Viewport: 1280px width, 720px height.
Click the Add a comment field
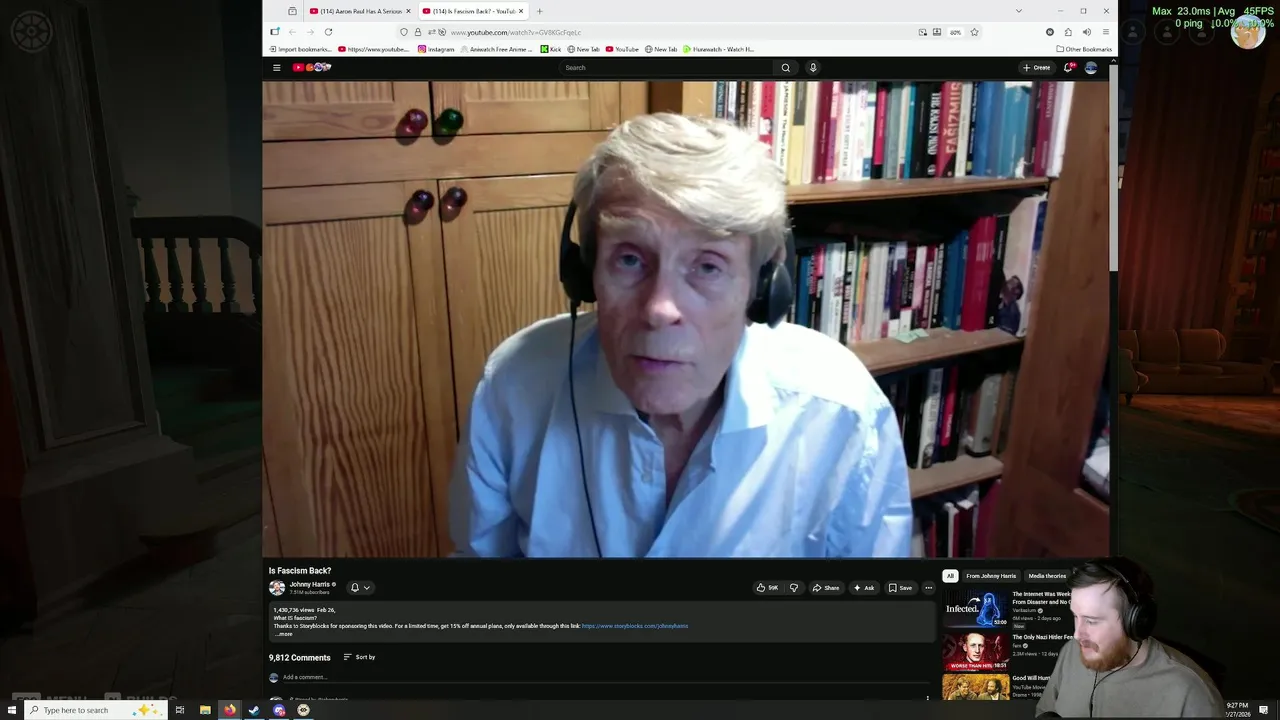(605, 677)
